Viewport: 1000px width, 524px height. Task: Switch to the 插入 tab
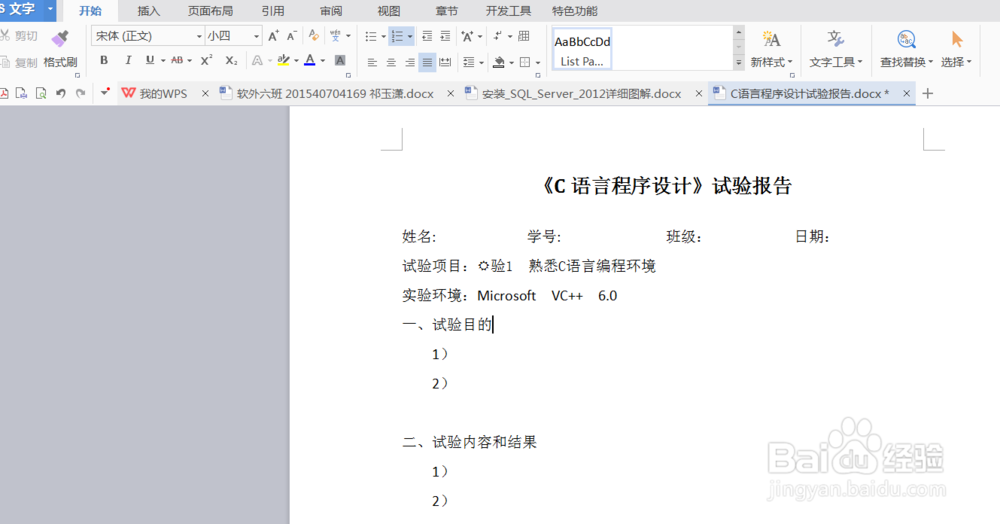(149, 11)
